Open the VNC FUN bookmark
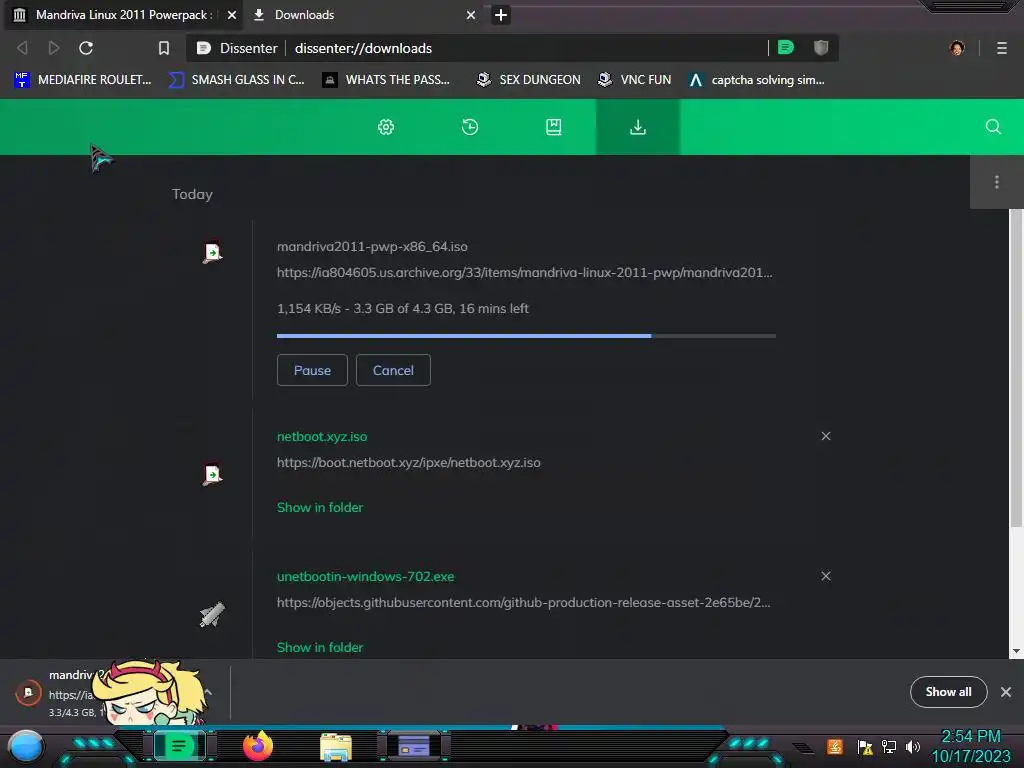 point(635,80)
